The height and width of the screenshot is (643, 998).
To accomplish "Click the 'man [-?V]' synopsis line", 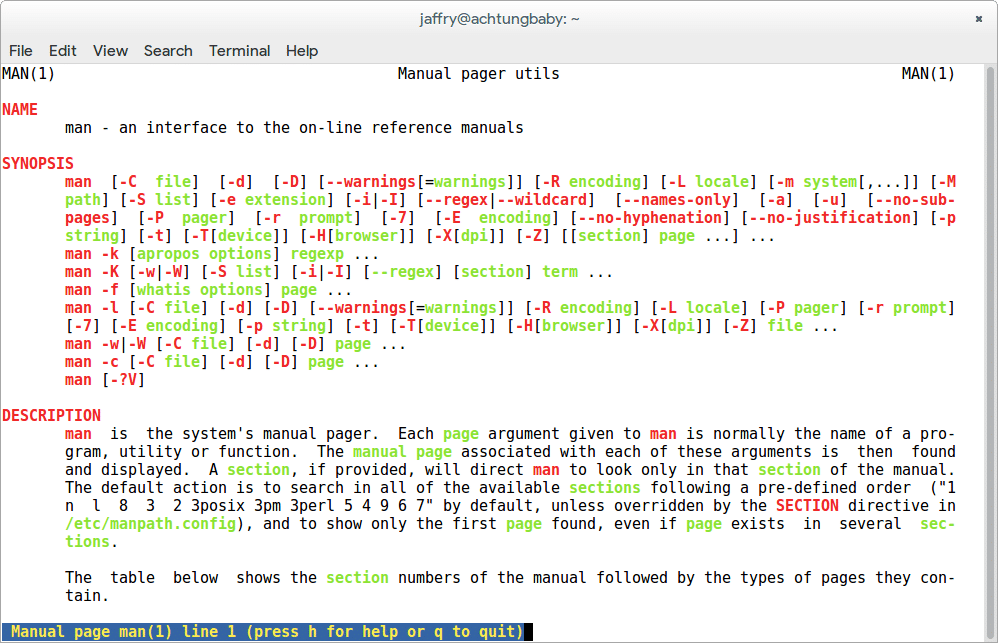I will (105, 380).
